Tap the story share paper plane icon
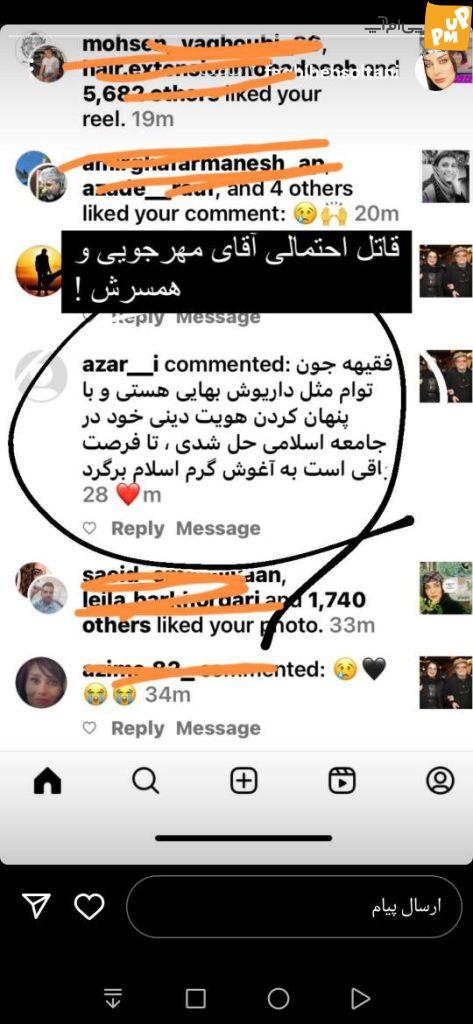 coord(37,906)
